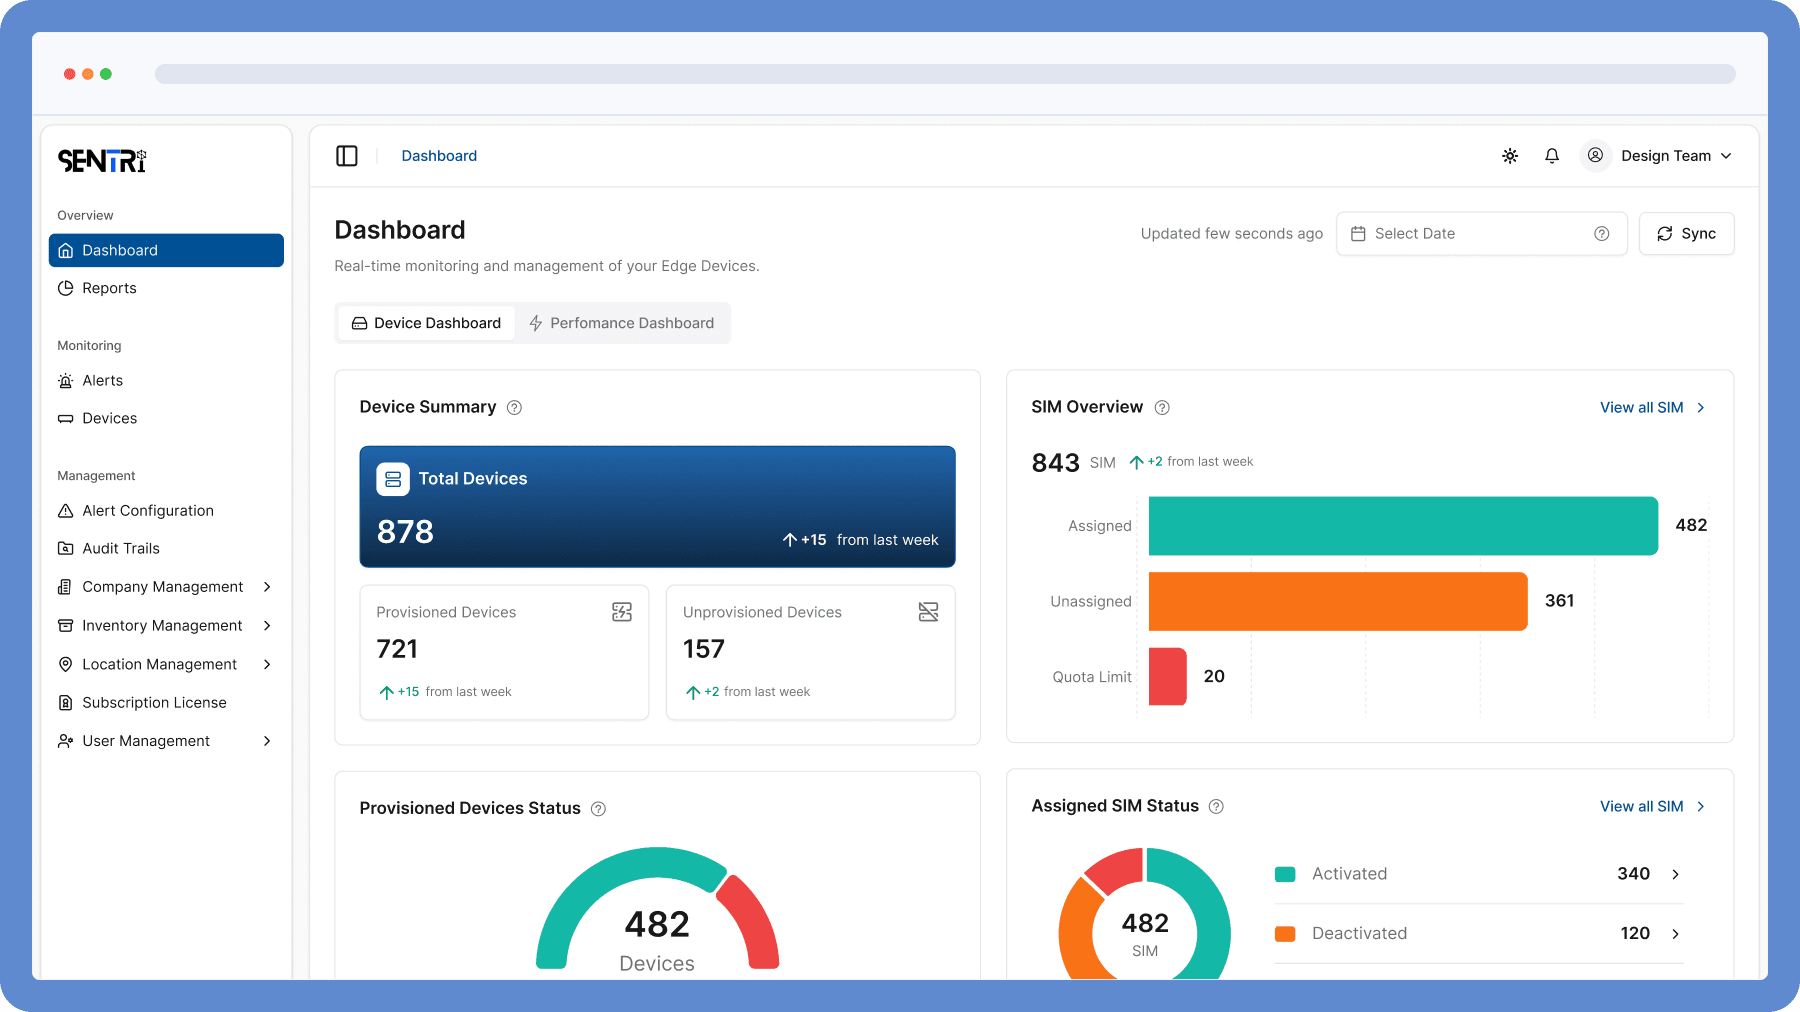The image size is (1800, 1012).
Task: Open Assigned SIM Status help icon
Action: [1216, 807]
